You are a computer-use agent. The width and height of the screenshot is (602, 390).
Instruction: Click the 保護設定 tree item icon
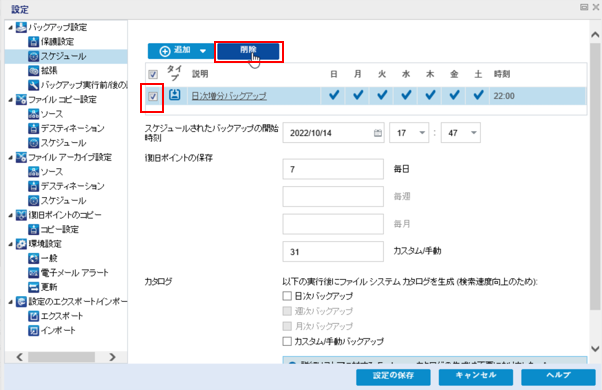pos(34,42)
